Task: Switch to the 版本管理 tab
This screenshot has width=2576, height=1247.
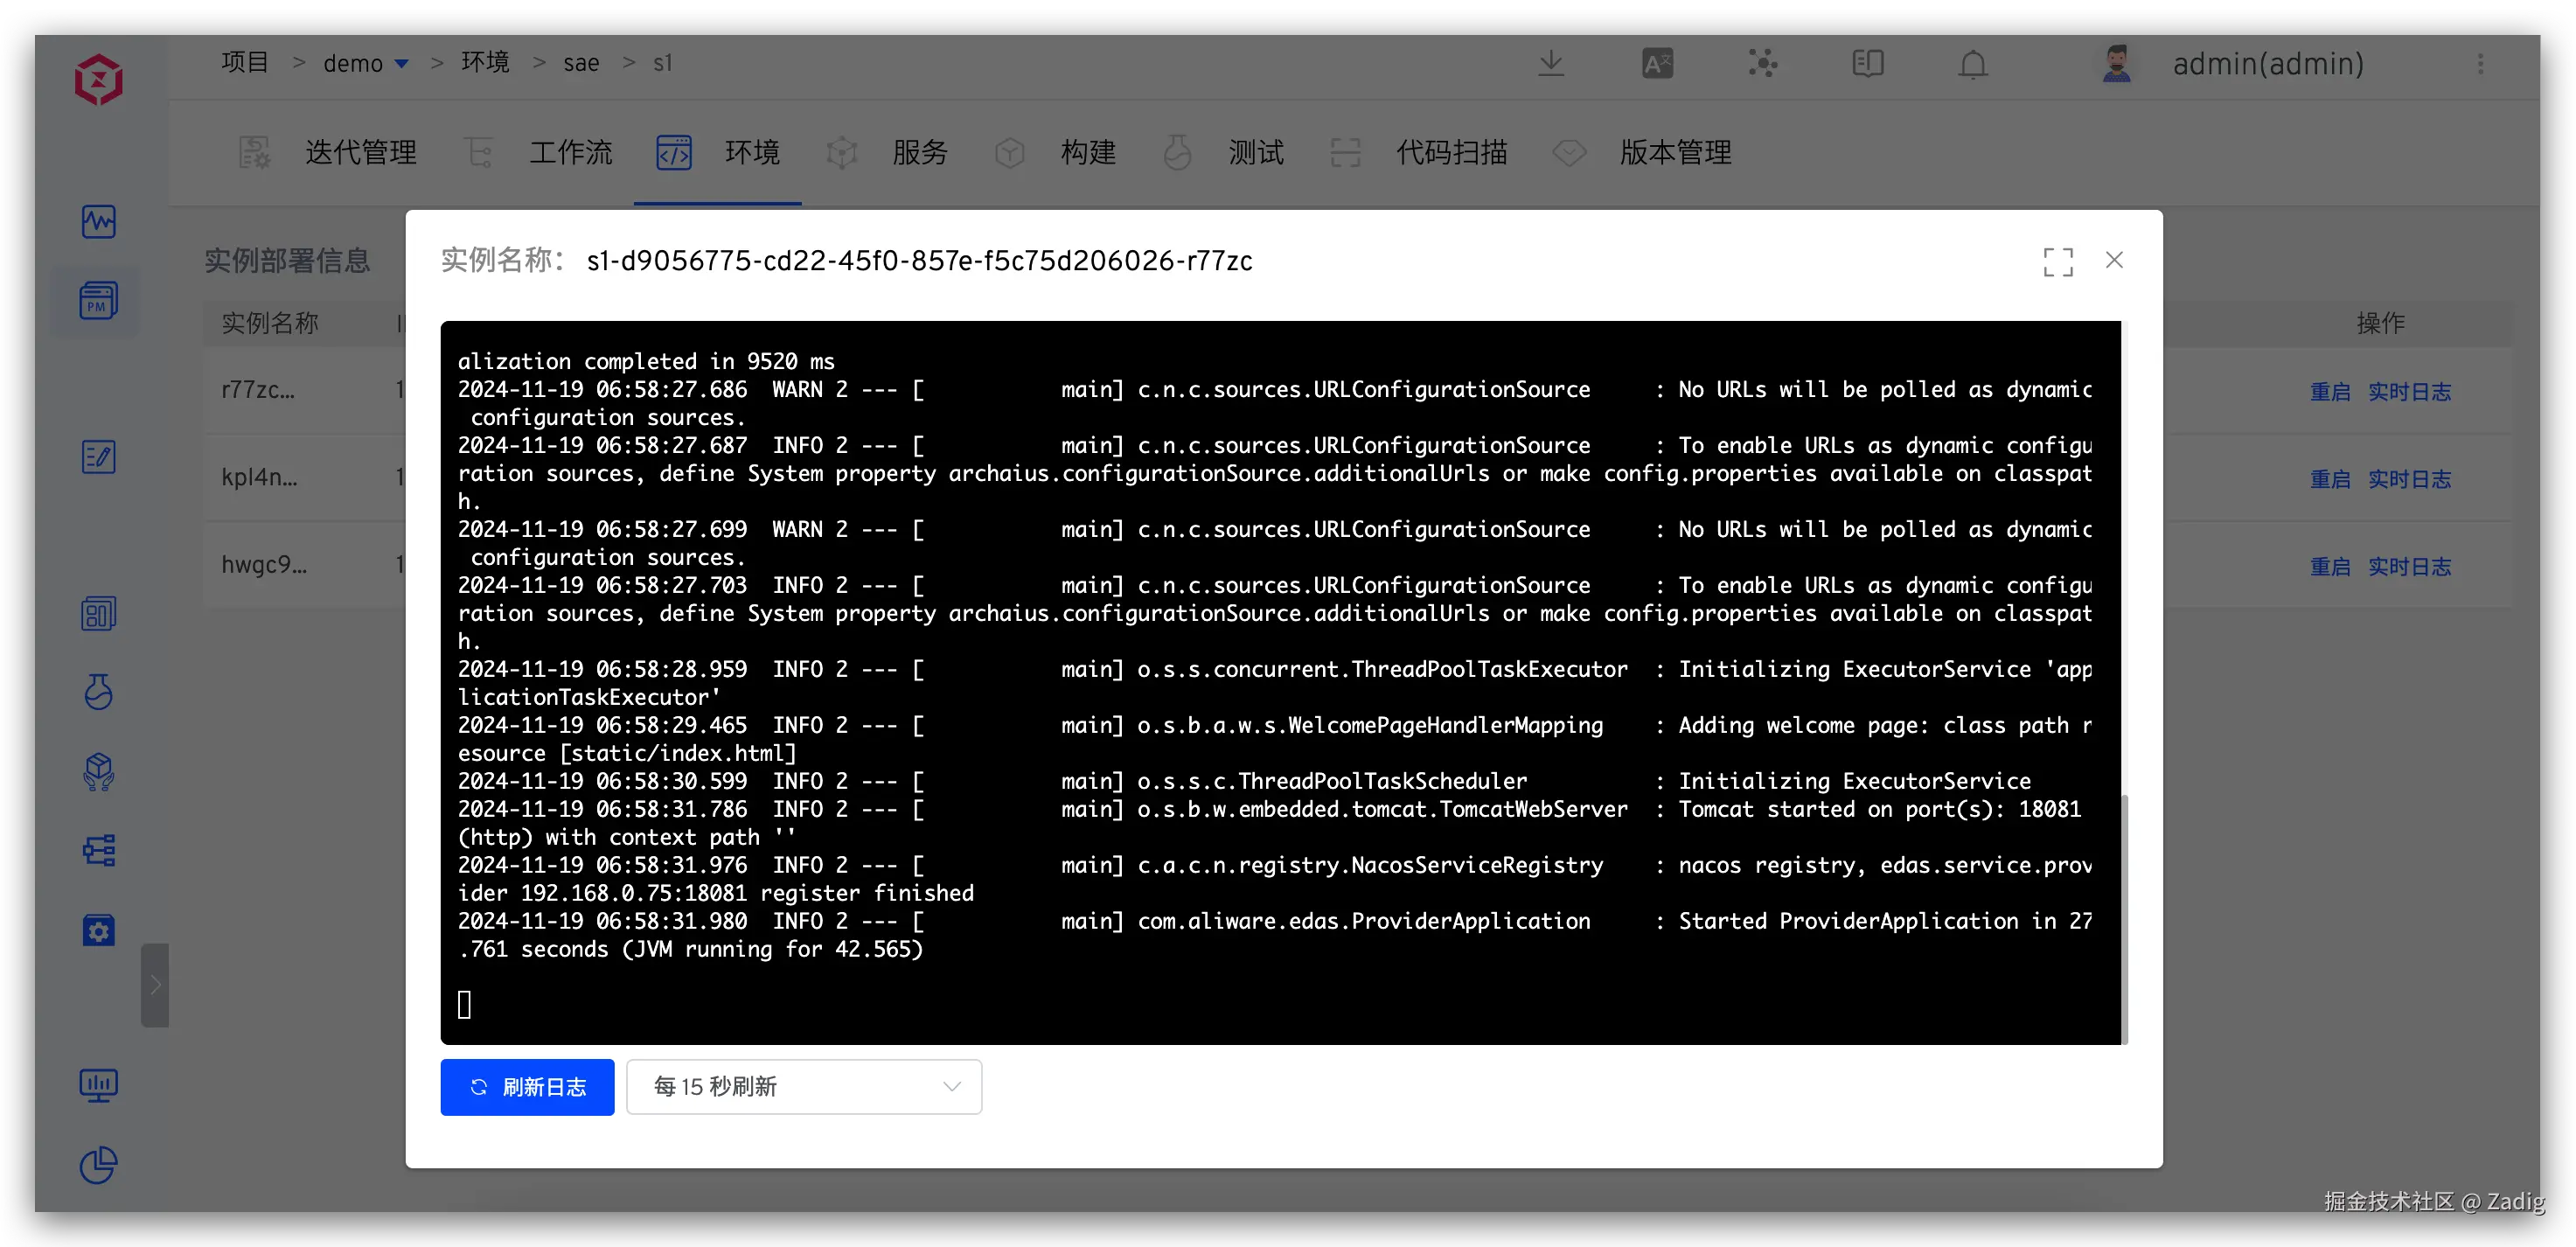Action: click(1675, 152)
